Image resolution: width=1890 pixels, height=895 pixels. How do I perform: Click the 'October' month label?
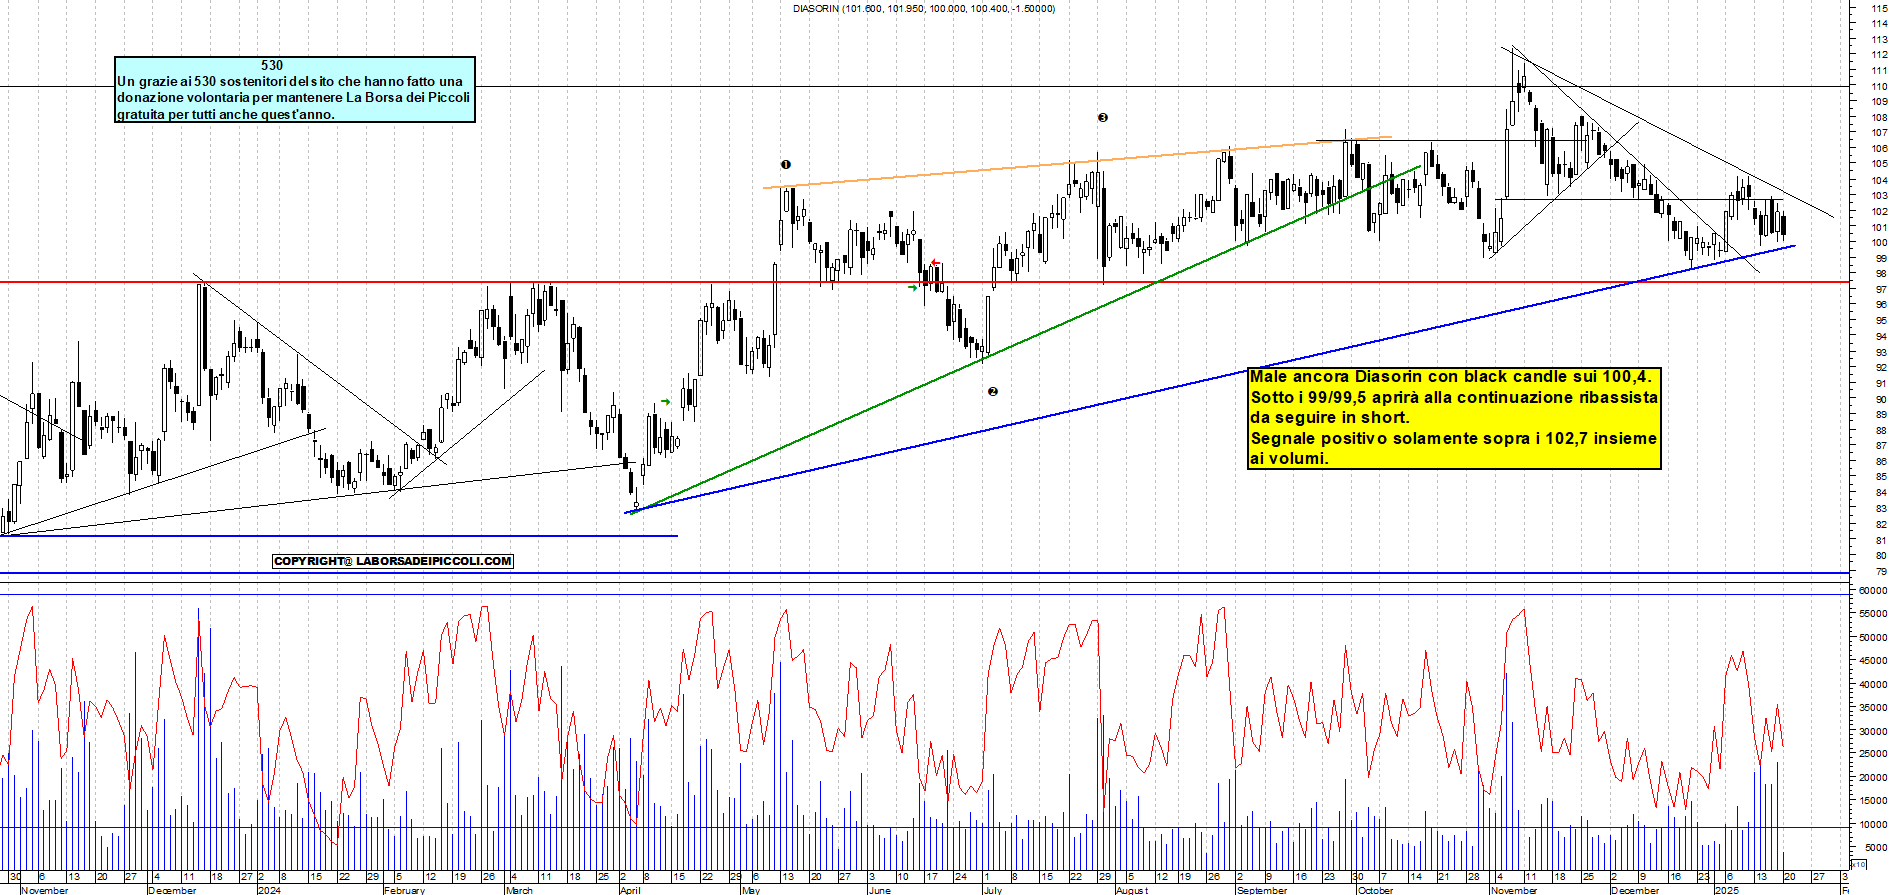coord(1376,890)
